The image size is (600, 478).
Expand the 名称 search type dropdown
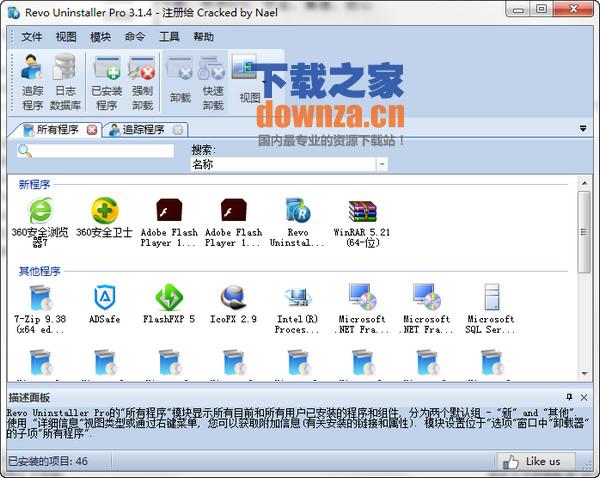(382, 164)
